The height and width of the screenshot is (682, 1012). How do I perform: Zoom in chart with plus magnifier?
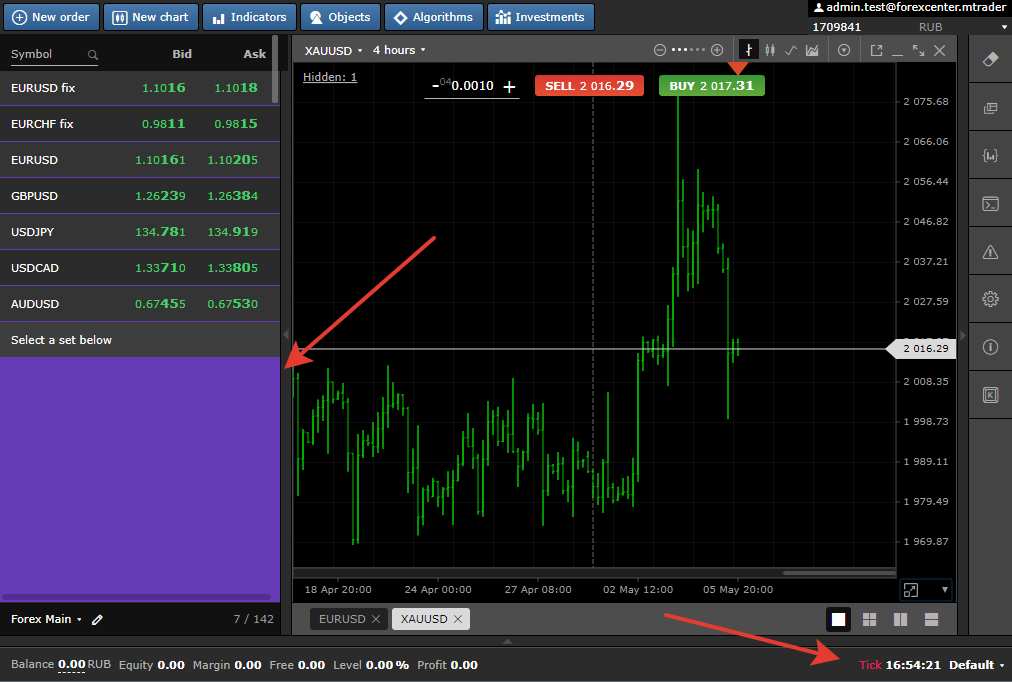point(717,50)
